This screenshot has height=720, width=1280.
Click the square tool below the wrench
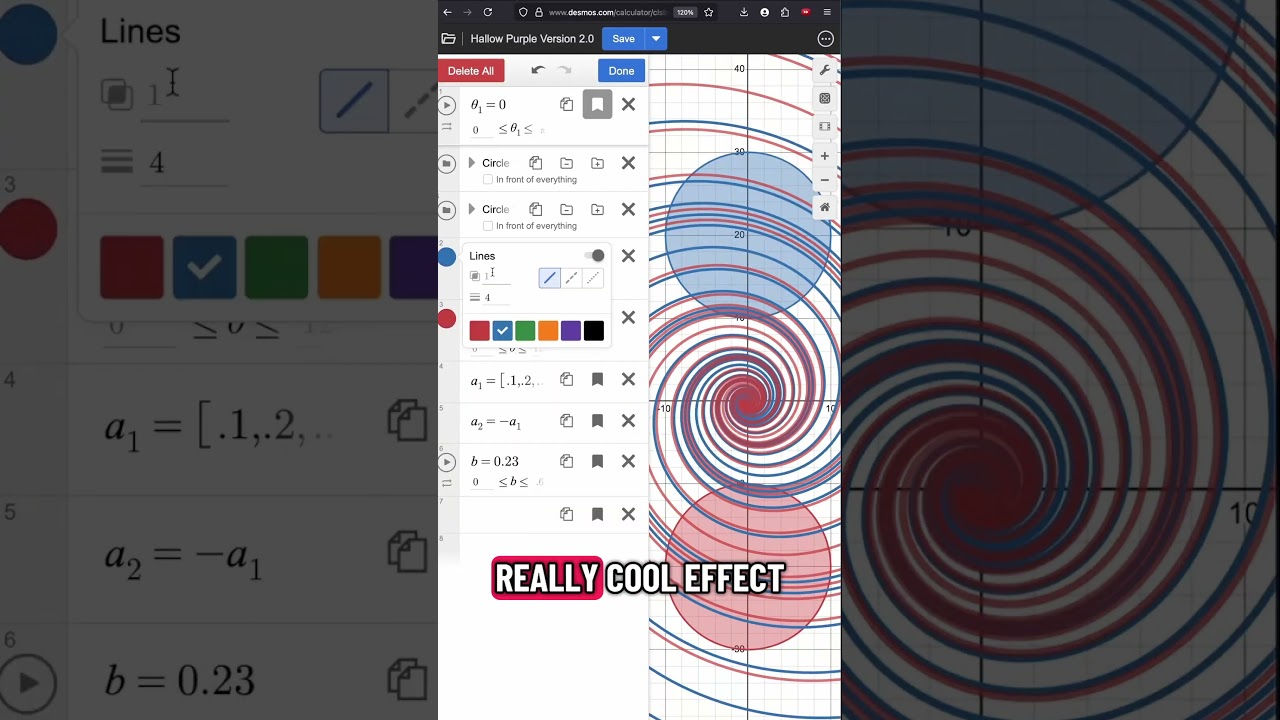[825, 98]
